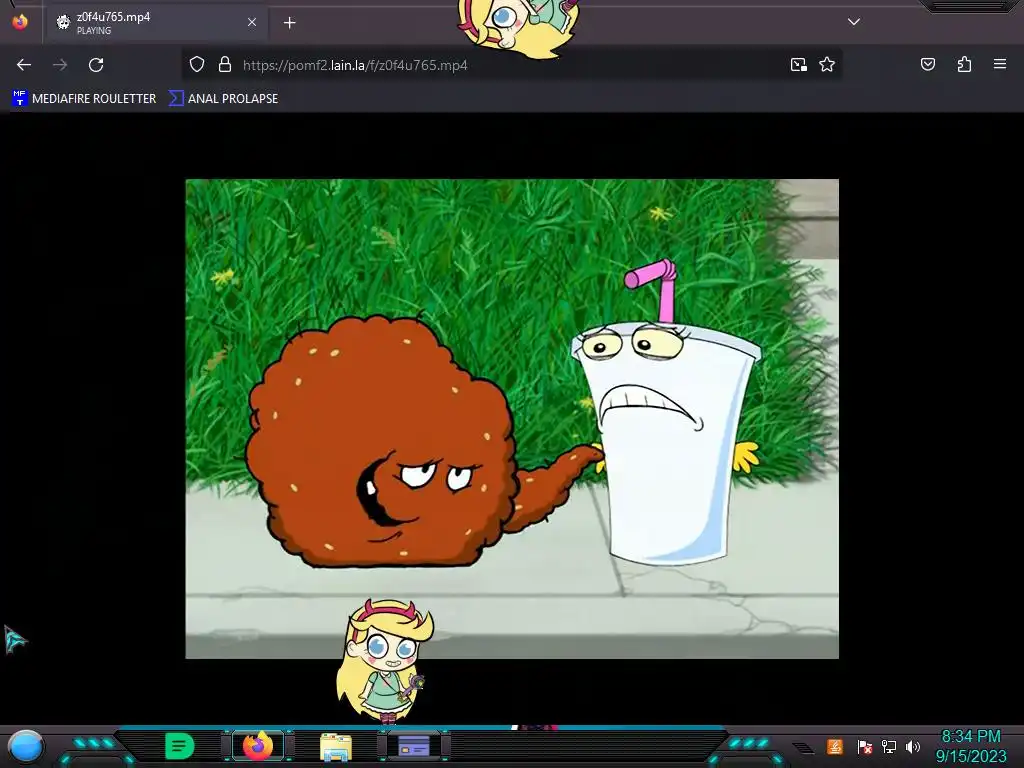Reload the page with refresh icon
This screenshot has width=1024, height=768.
coord(96,65)
